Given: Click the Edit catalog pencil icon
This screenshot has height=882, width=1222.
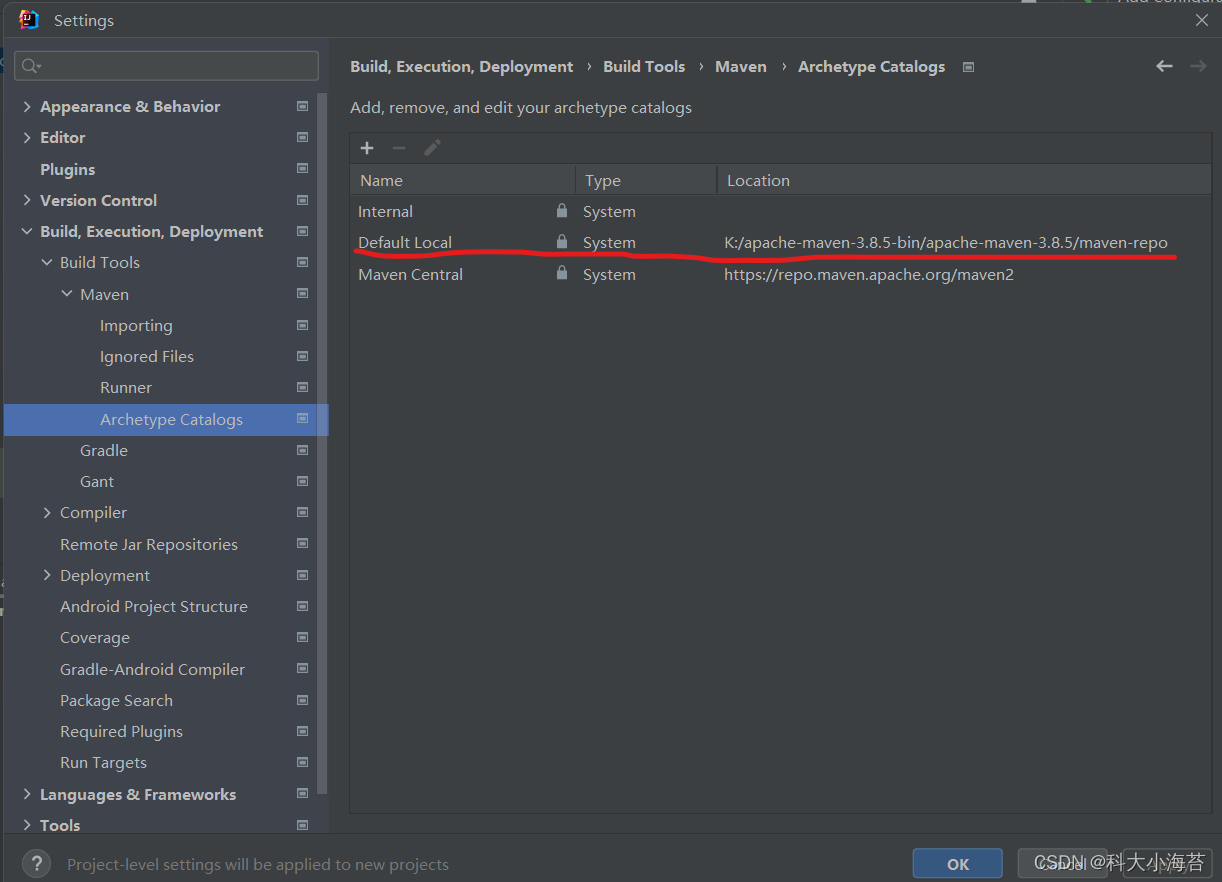Looking at the screenshot, I should point(432,148).
